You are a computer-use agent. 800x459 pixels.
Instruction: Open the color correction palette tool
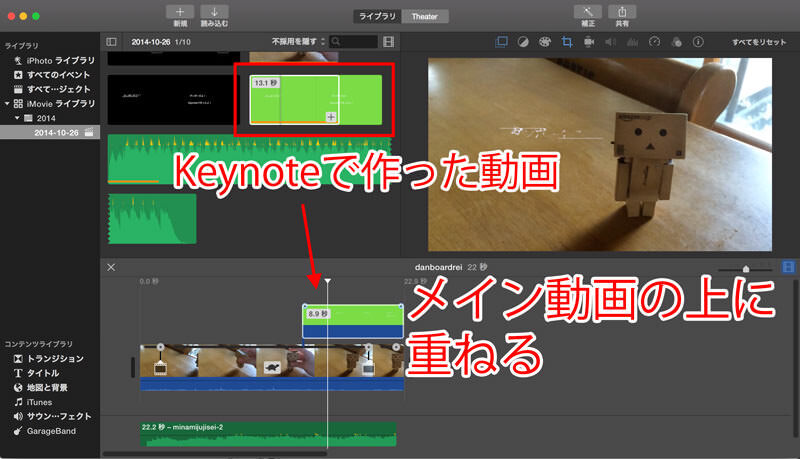(x=545, y=42)
